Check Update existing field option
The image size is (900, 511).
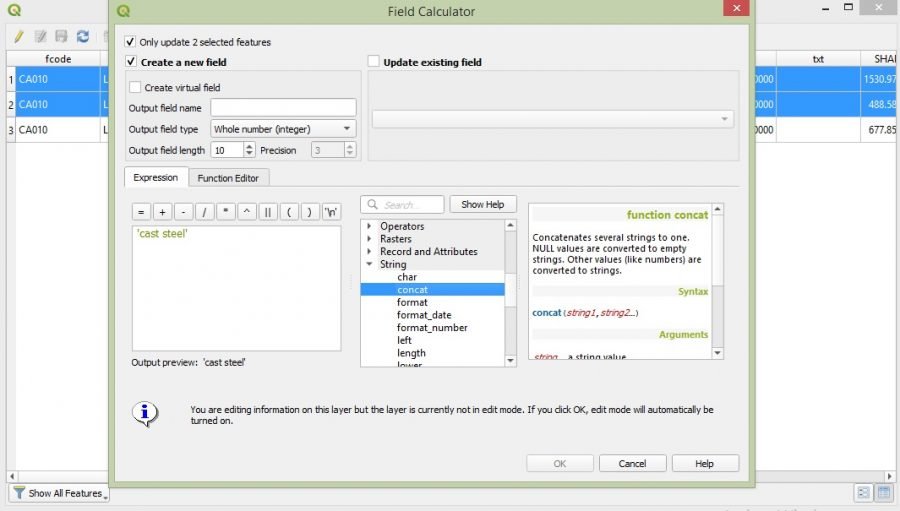pyautogui.click(x=374, y=62)
